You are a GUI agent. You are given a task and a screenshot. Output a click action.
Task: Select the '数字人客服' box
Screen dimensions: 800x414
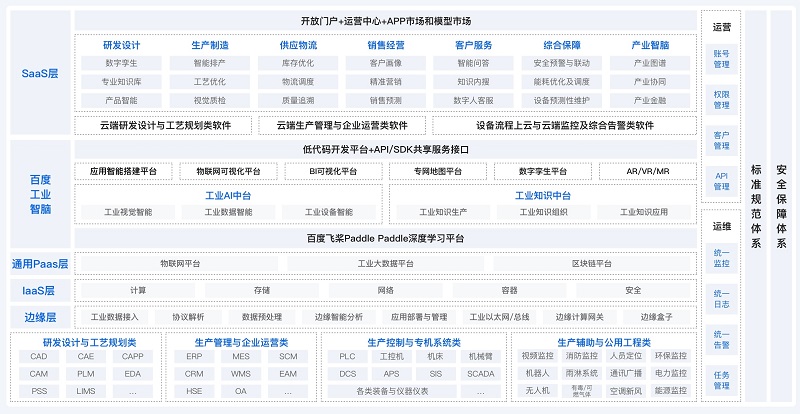[x=473, y=101]
